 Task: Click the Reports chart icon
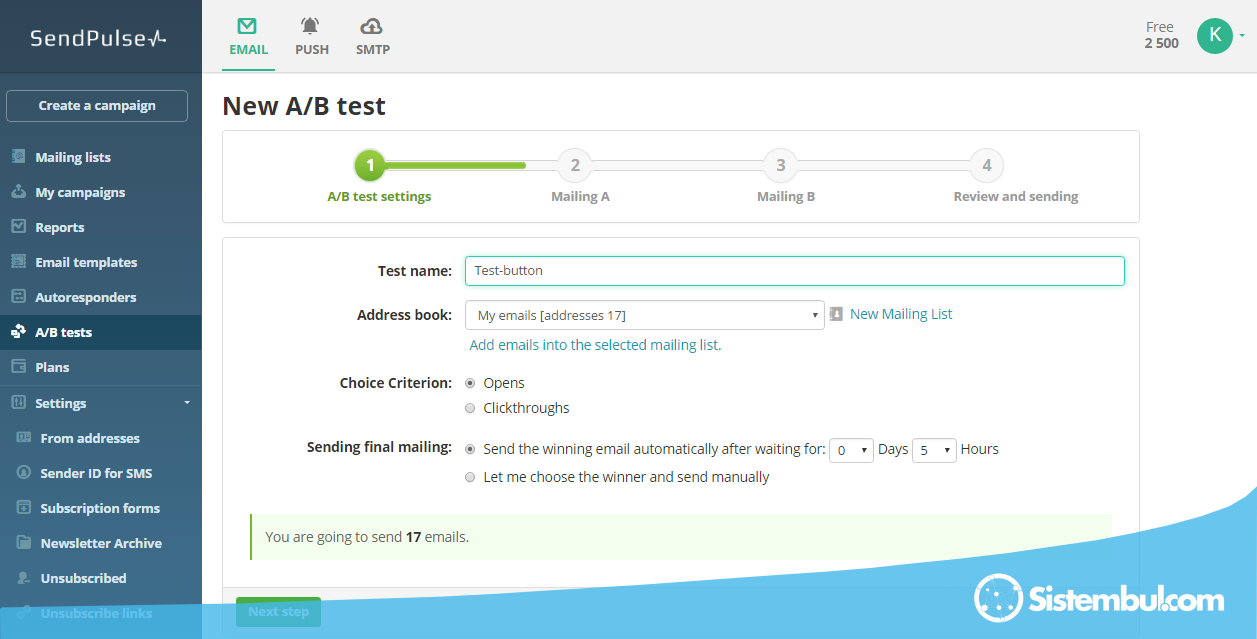[18, 227]
